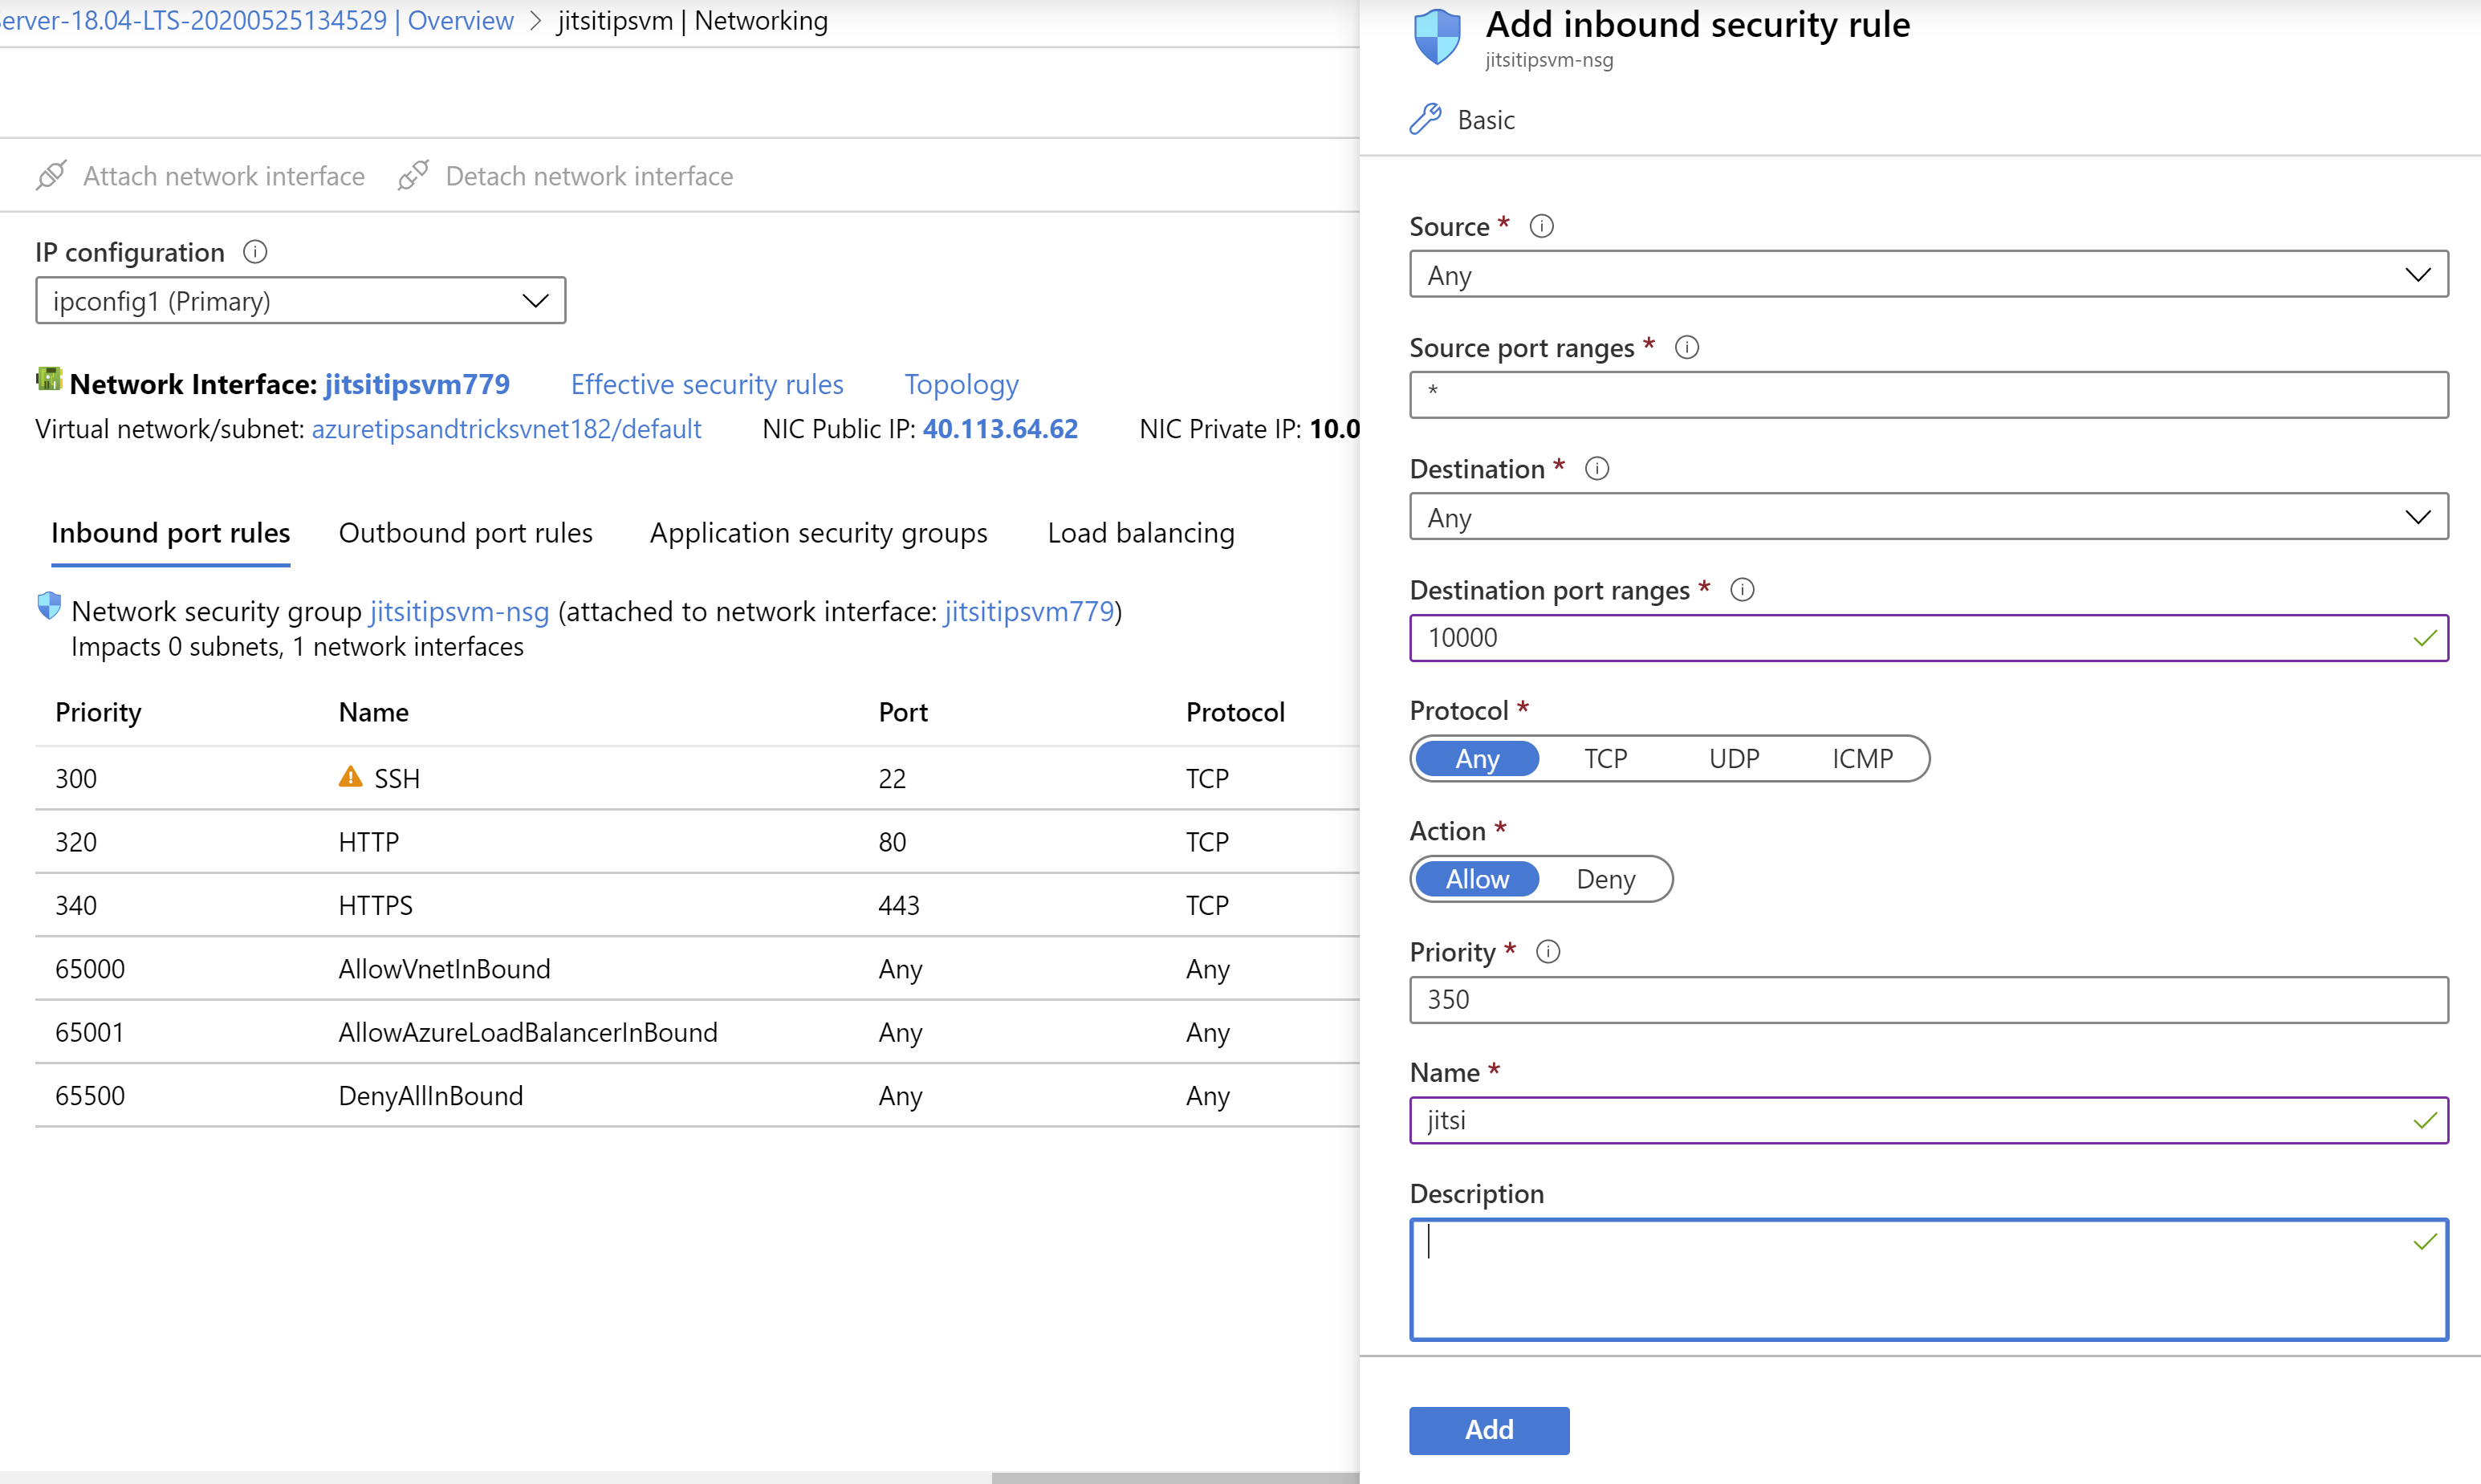This screenshot has height=1484, width=2481.
Task: Open the Destination dropdown
Action: (1928, 517)
